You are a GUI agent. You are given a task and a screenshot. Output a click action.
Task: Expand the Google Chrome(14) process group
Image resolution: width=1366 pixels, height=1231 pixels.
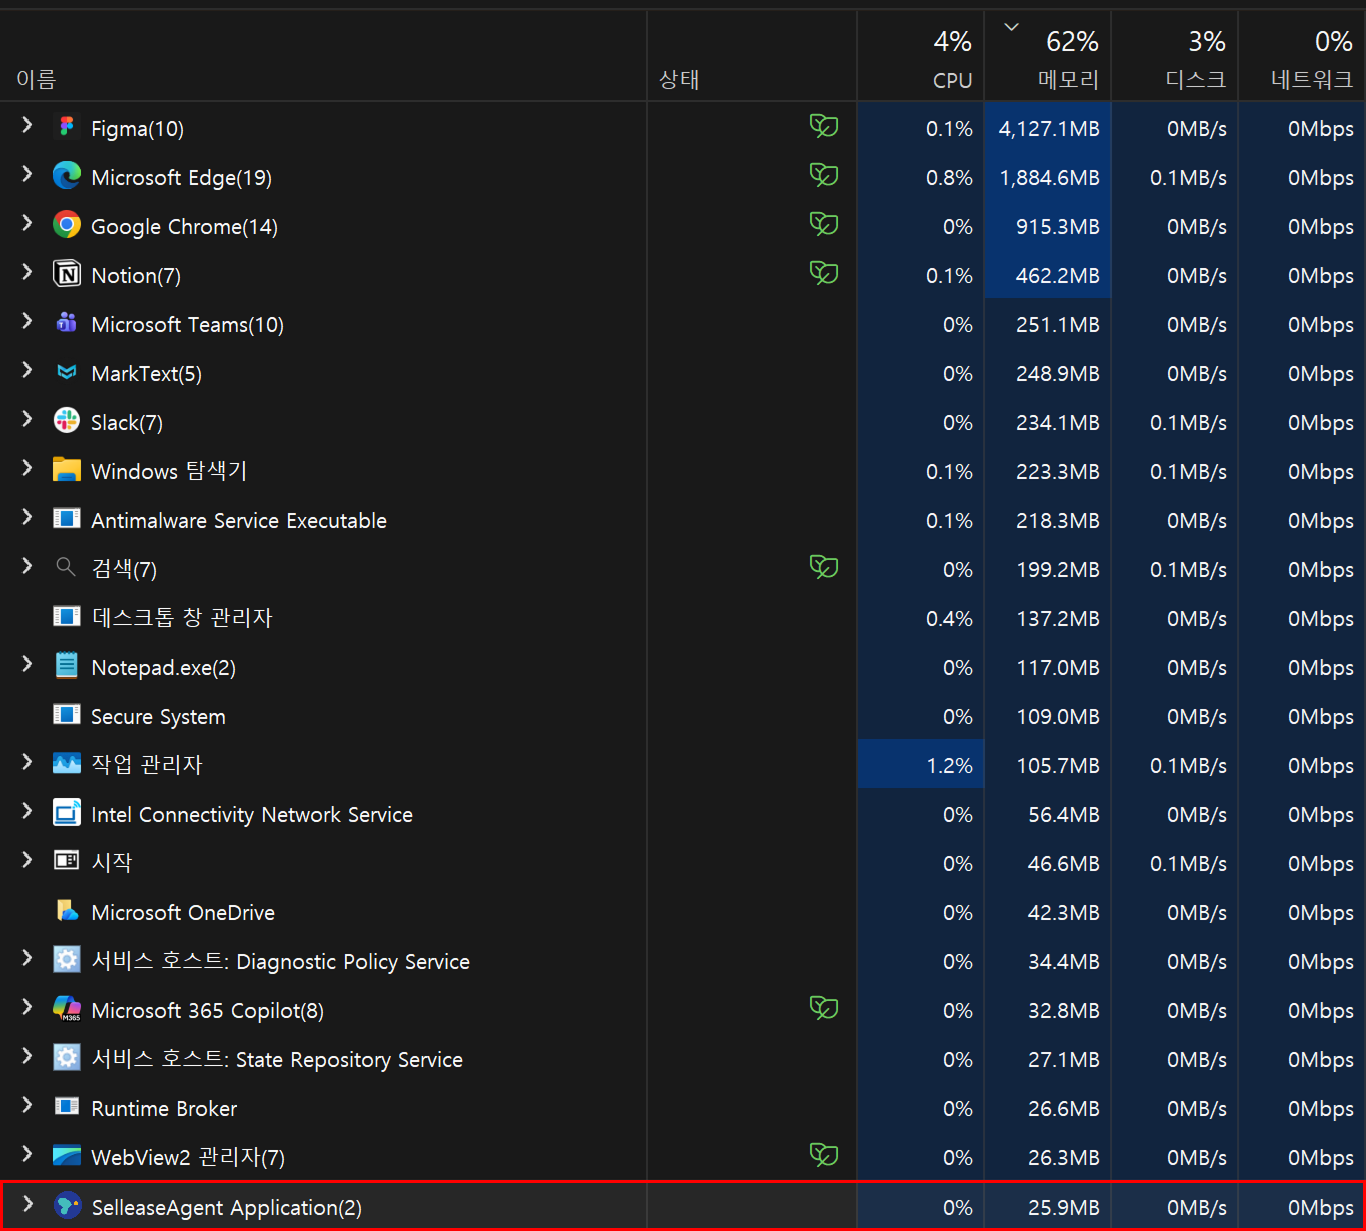[x=27, y=223]
